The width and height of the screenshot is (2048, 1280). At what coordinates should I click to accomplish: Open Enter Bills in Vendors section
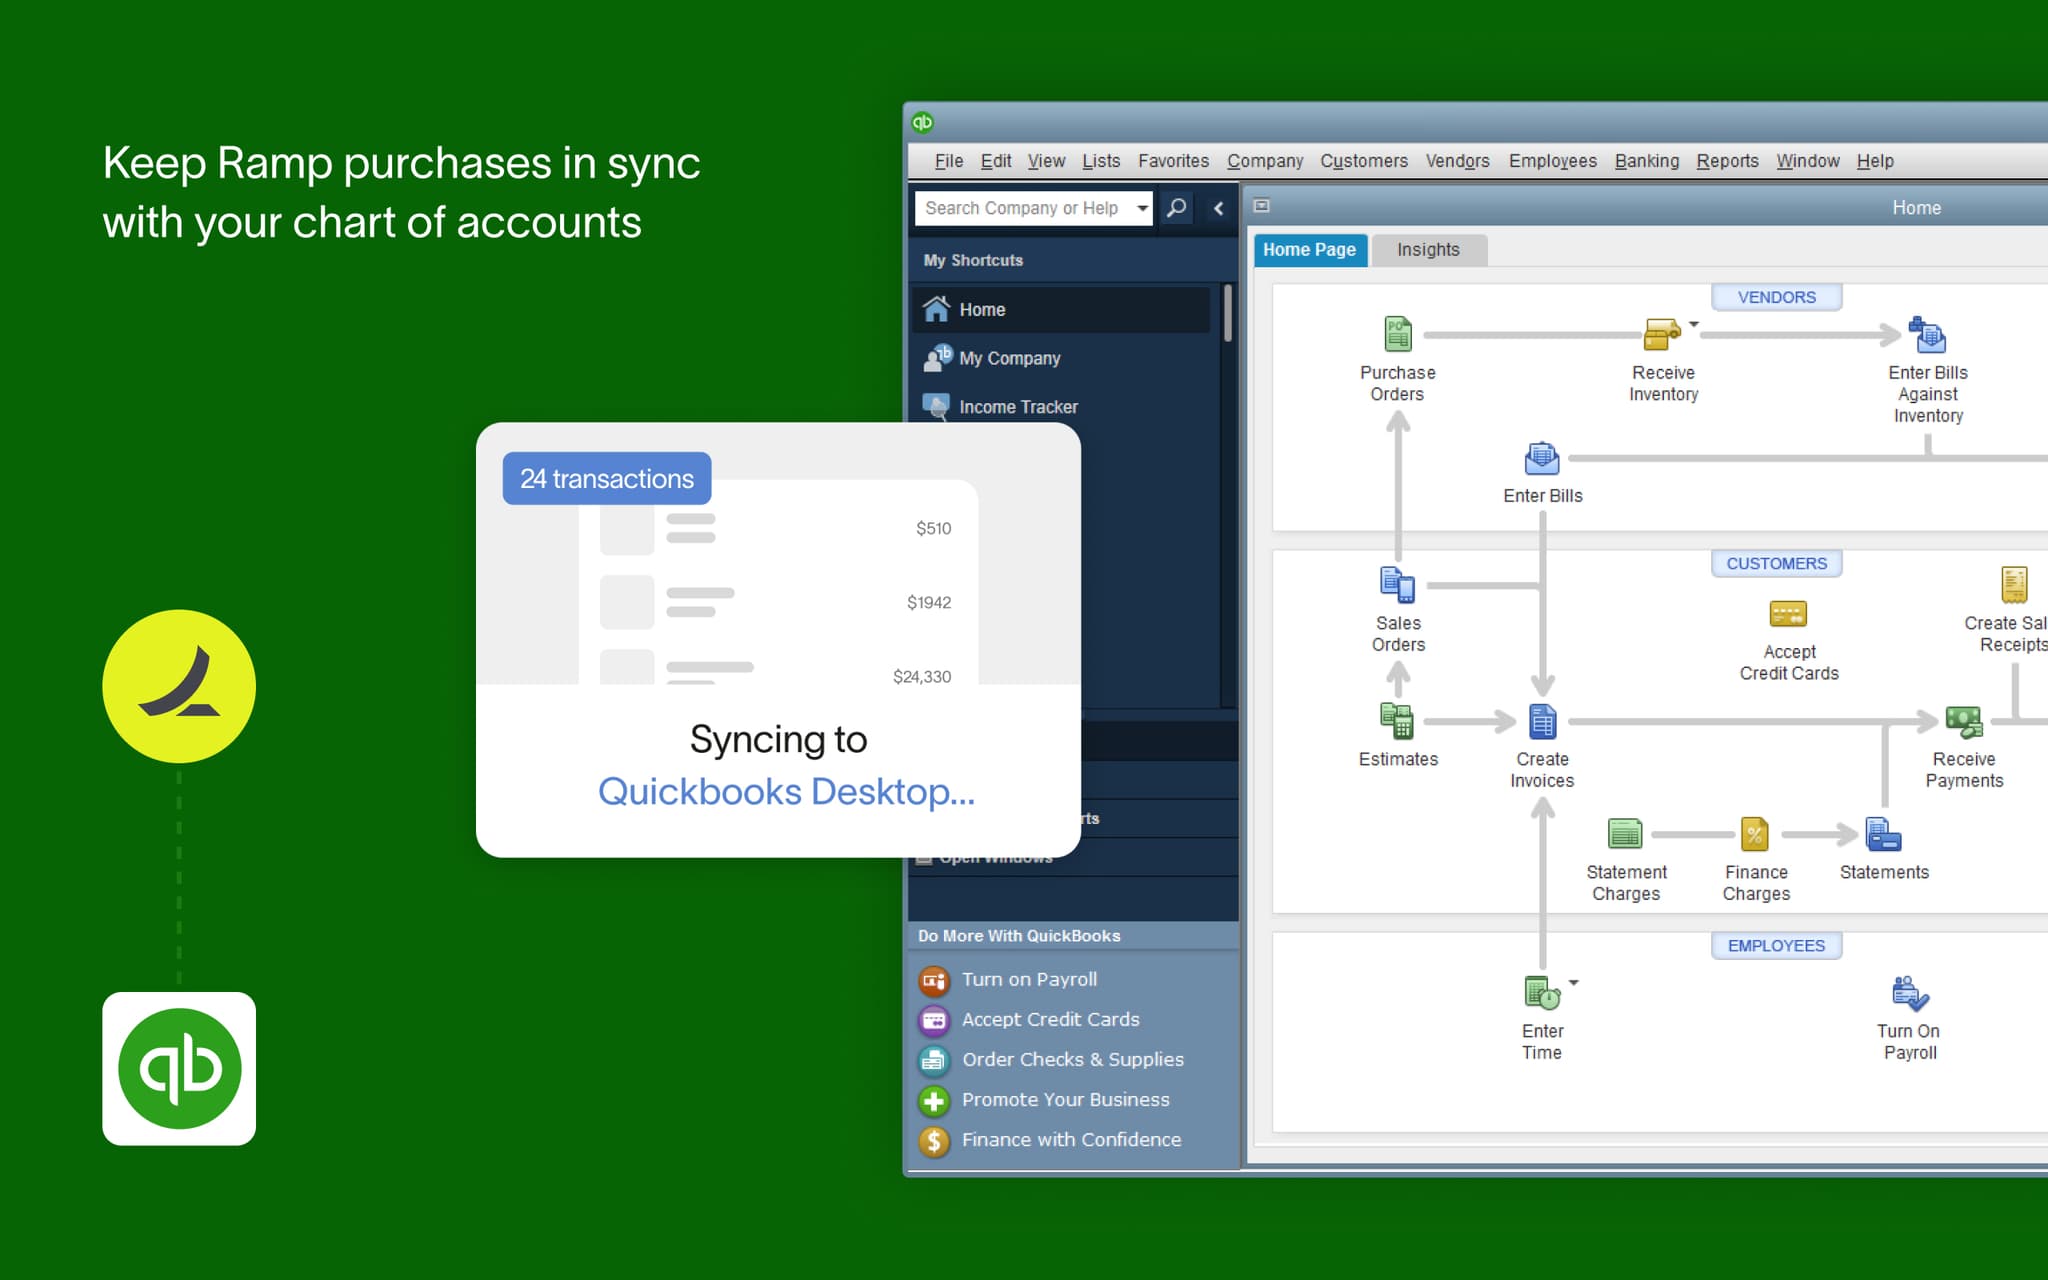pyautogui.click(x=1542, y=459)
